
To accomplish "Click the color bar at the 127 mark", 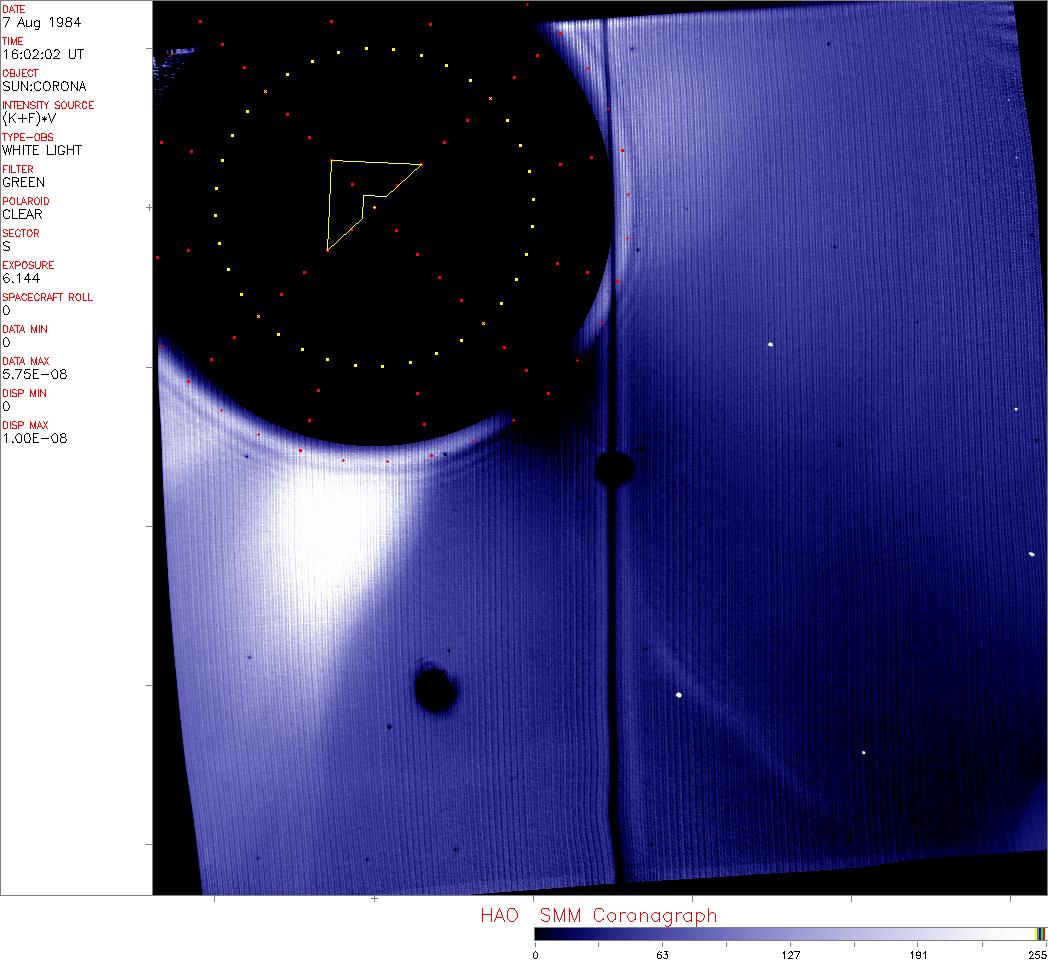I will pyautogui.click(x=790, y=933).
